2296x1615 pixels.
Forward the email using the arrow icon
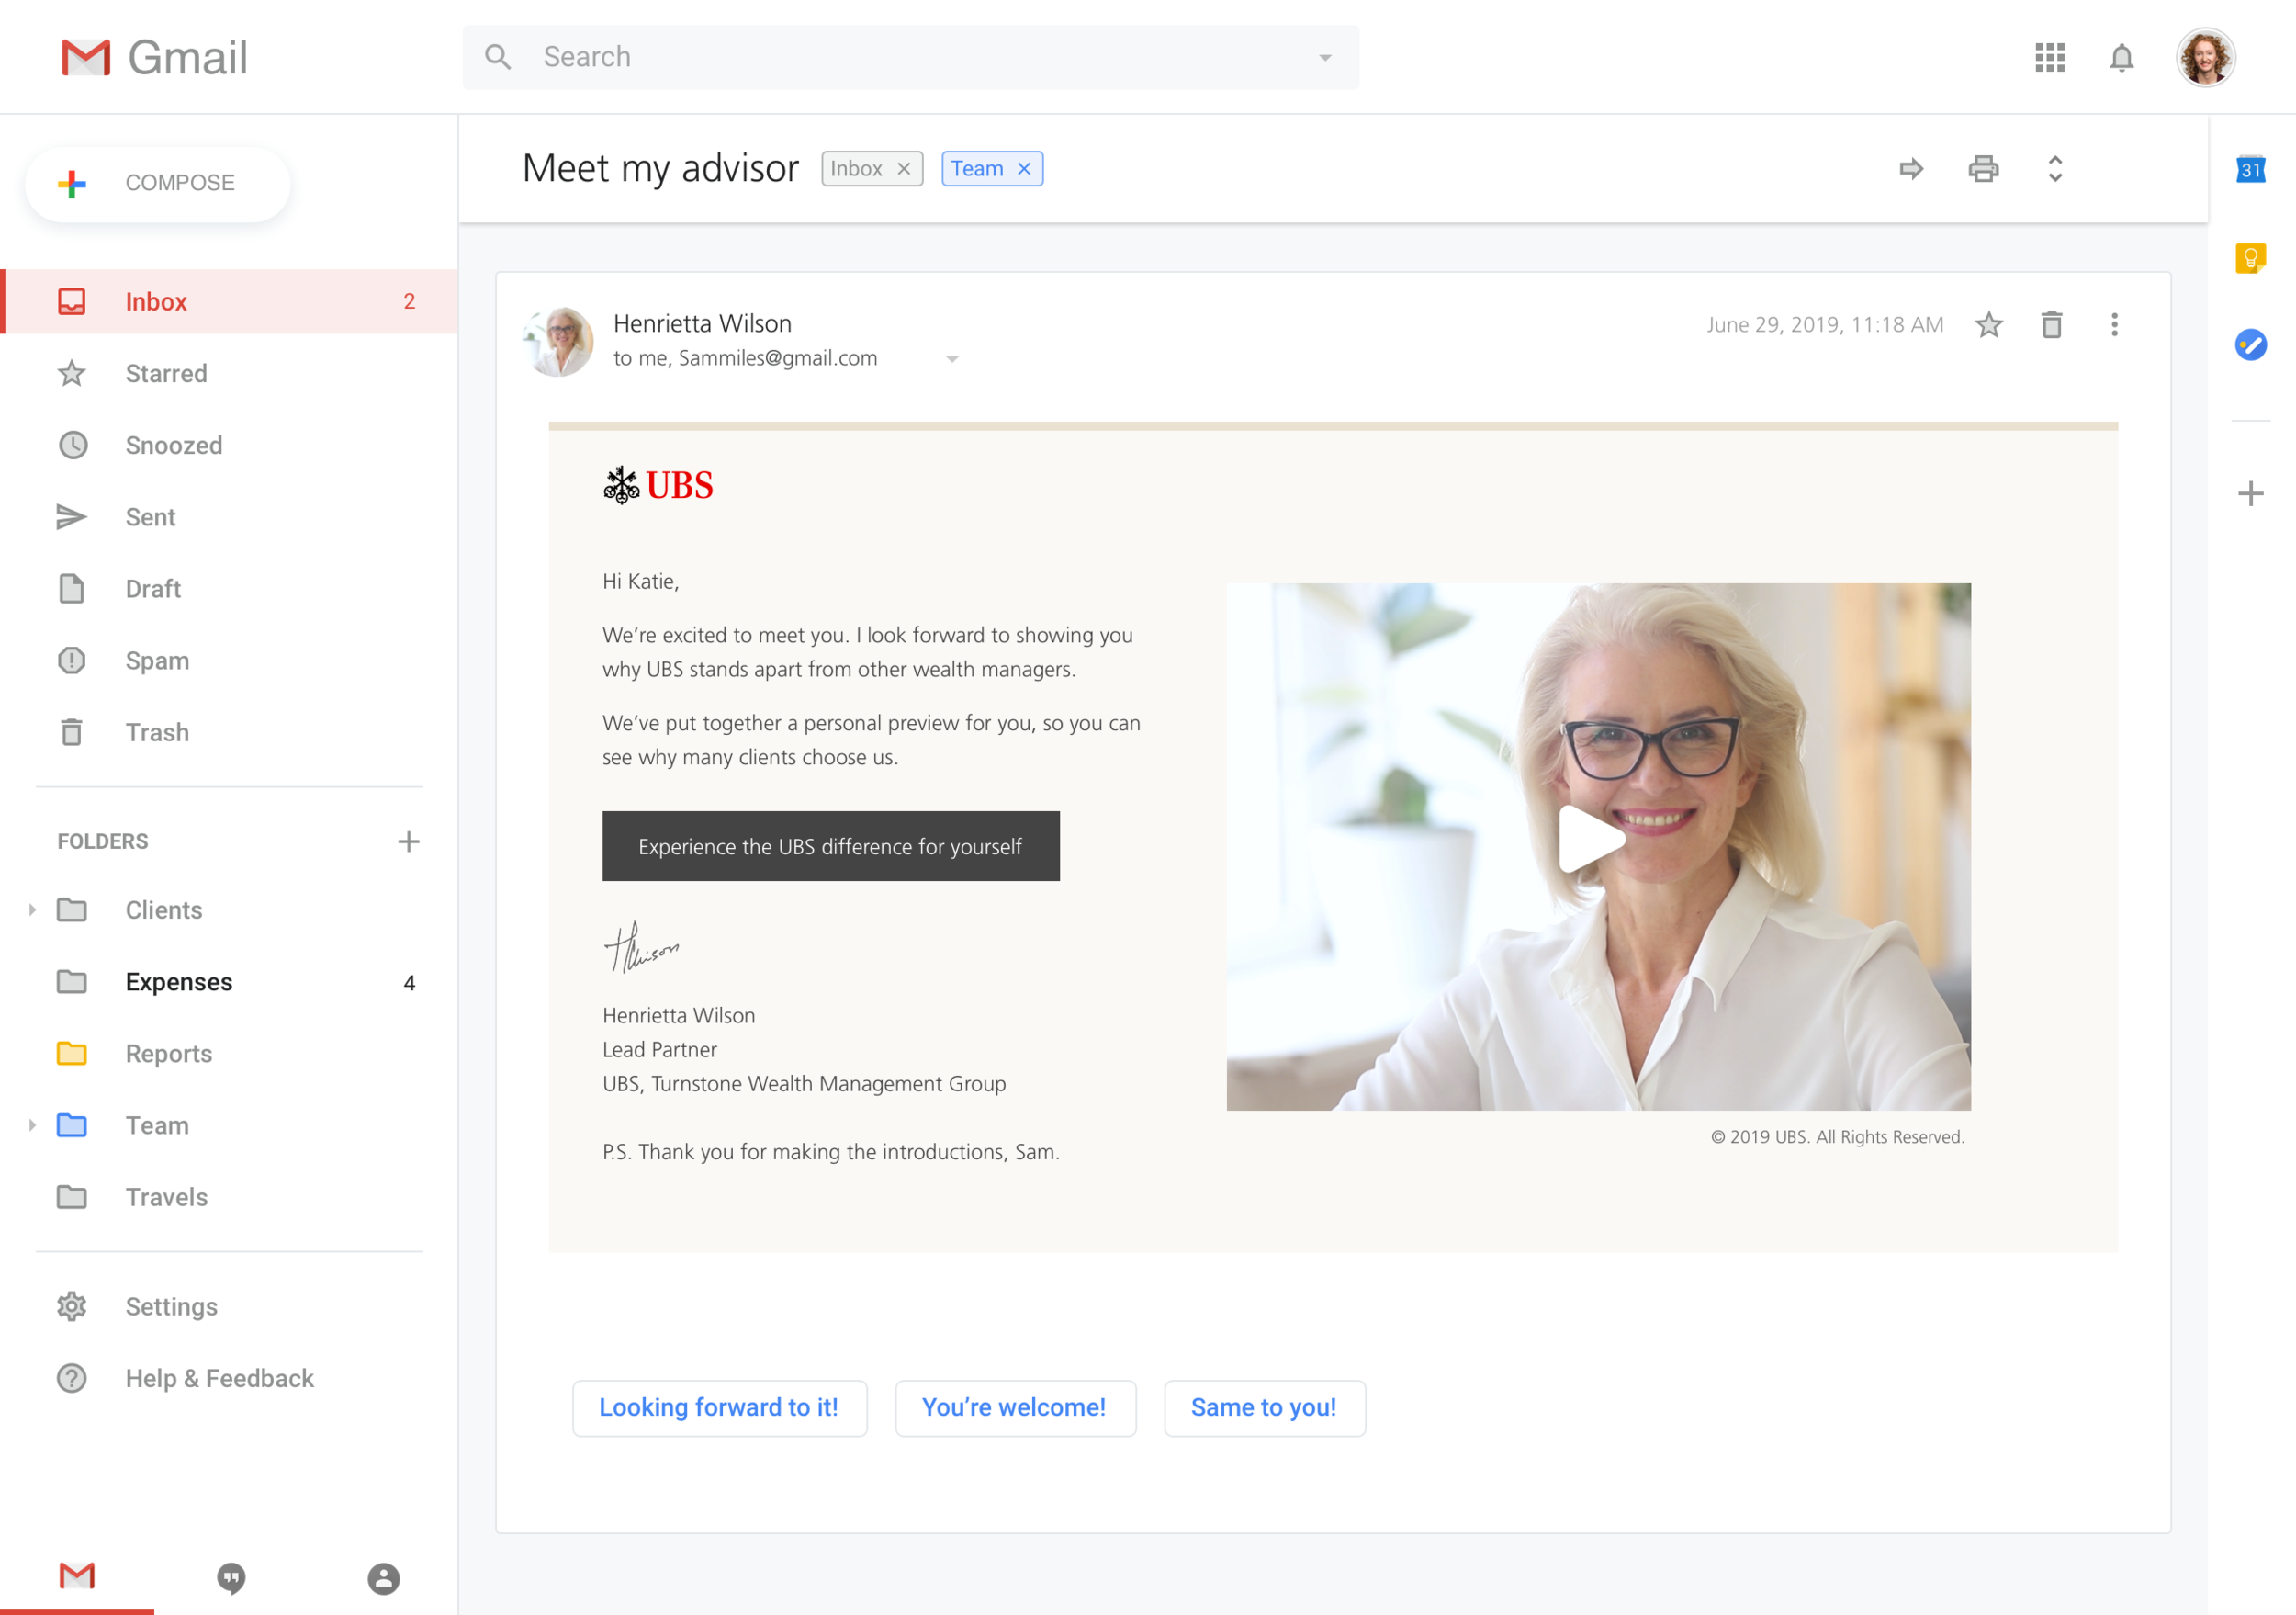[x=1911, y=169]
